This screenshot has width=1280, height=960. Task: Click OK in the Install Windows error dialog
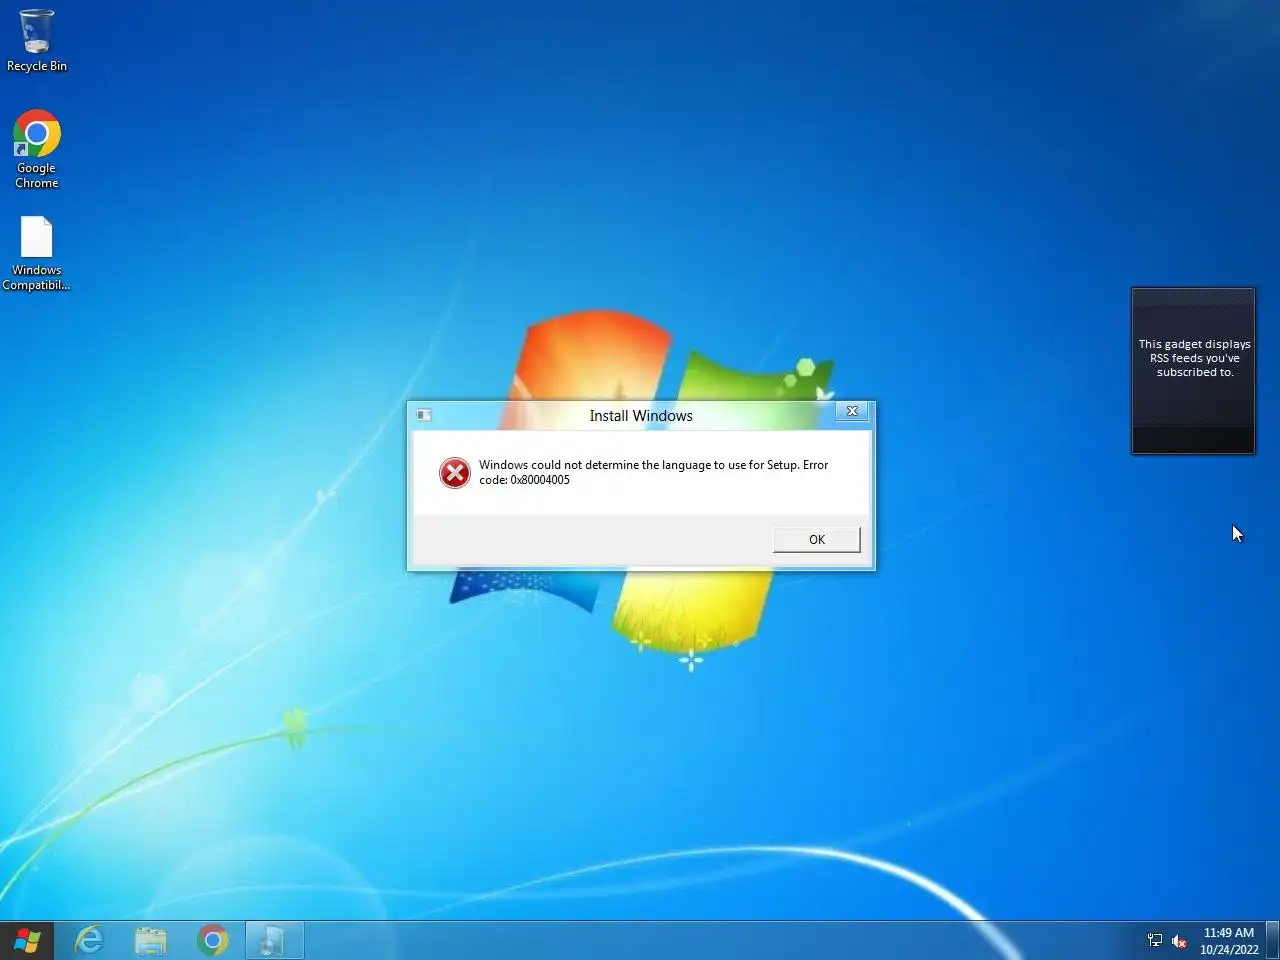point(816,540)
